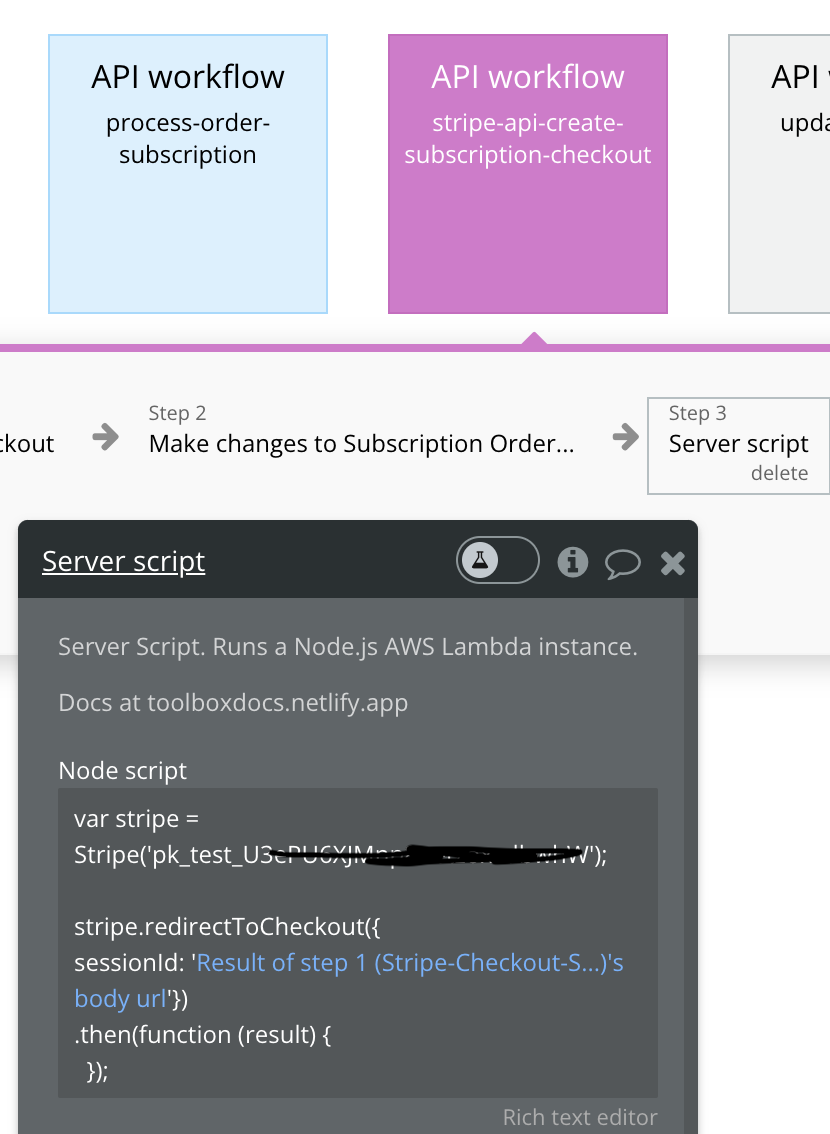Open the Rich text editor

tap(580, 1117)
